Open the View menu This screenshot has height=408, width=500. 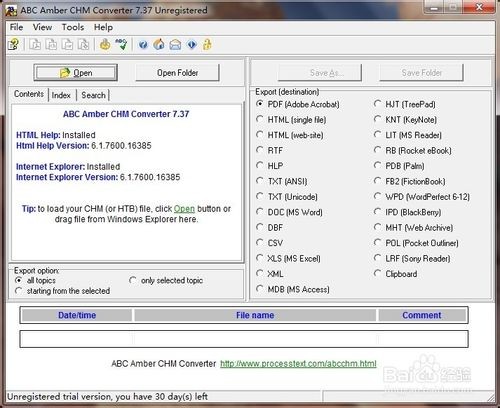[x=42, y=27]
